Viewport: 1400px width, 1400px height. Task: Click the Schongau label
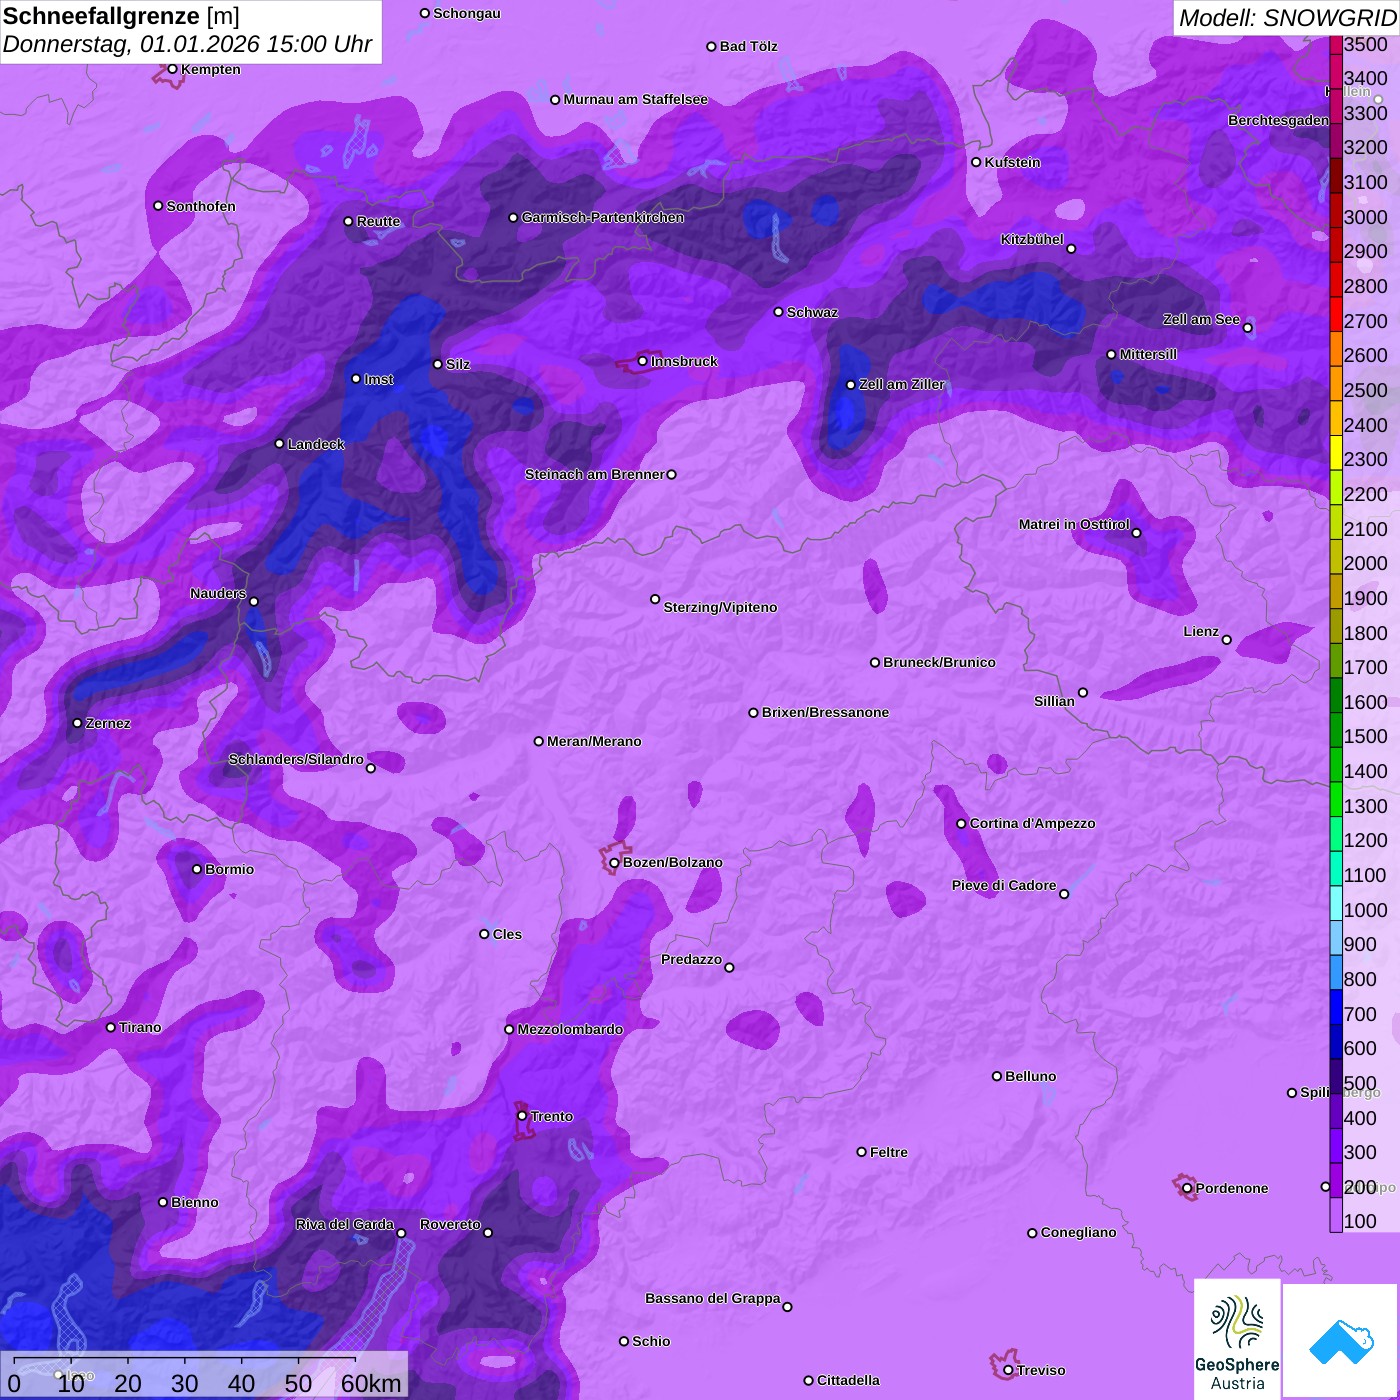click(x=467, y=13)
